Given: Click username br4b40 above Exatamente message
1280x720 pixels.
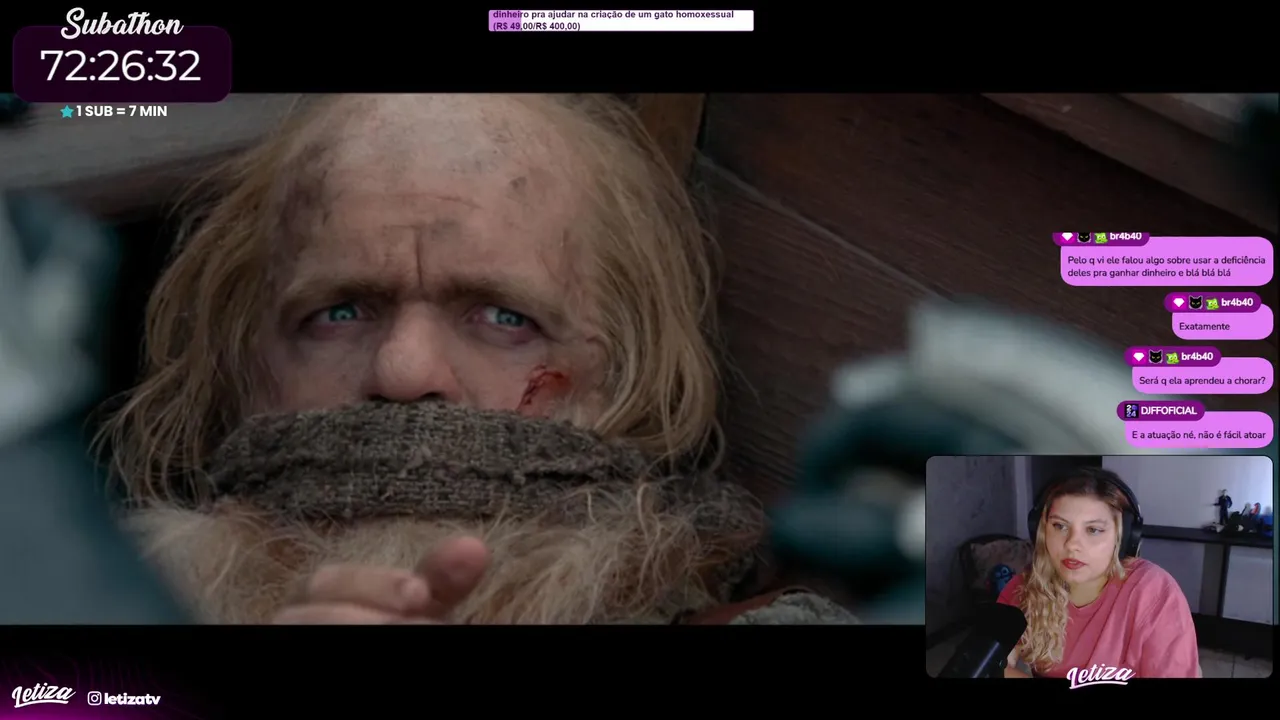Looking at the screenshot, I should coord(1237,303).
